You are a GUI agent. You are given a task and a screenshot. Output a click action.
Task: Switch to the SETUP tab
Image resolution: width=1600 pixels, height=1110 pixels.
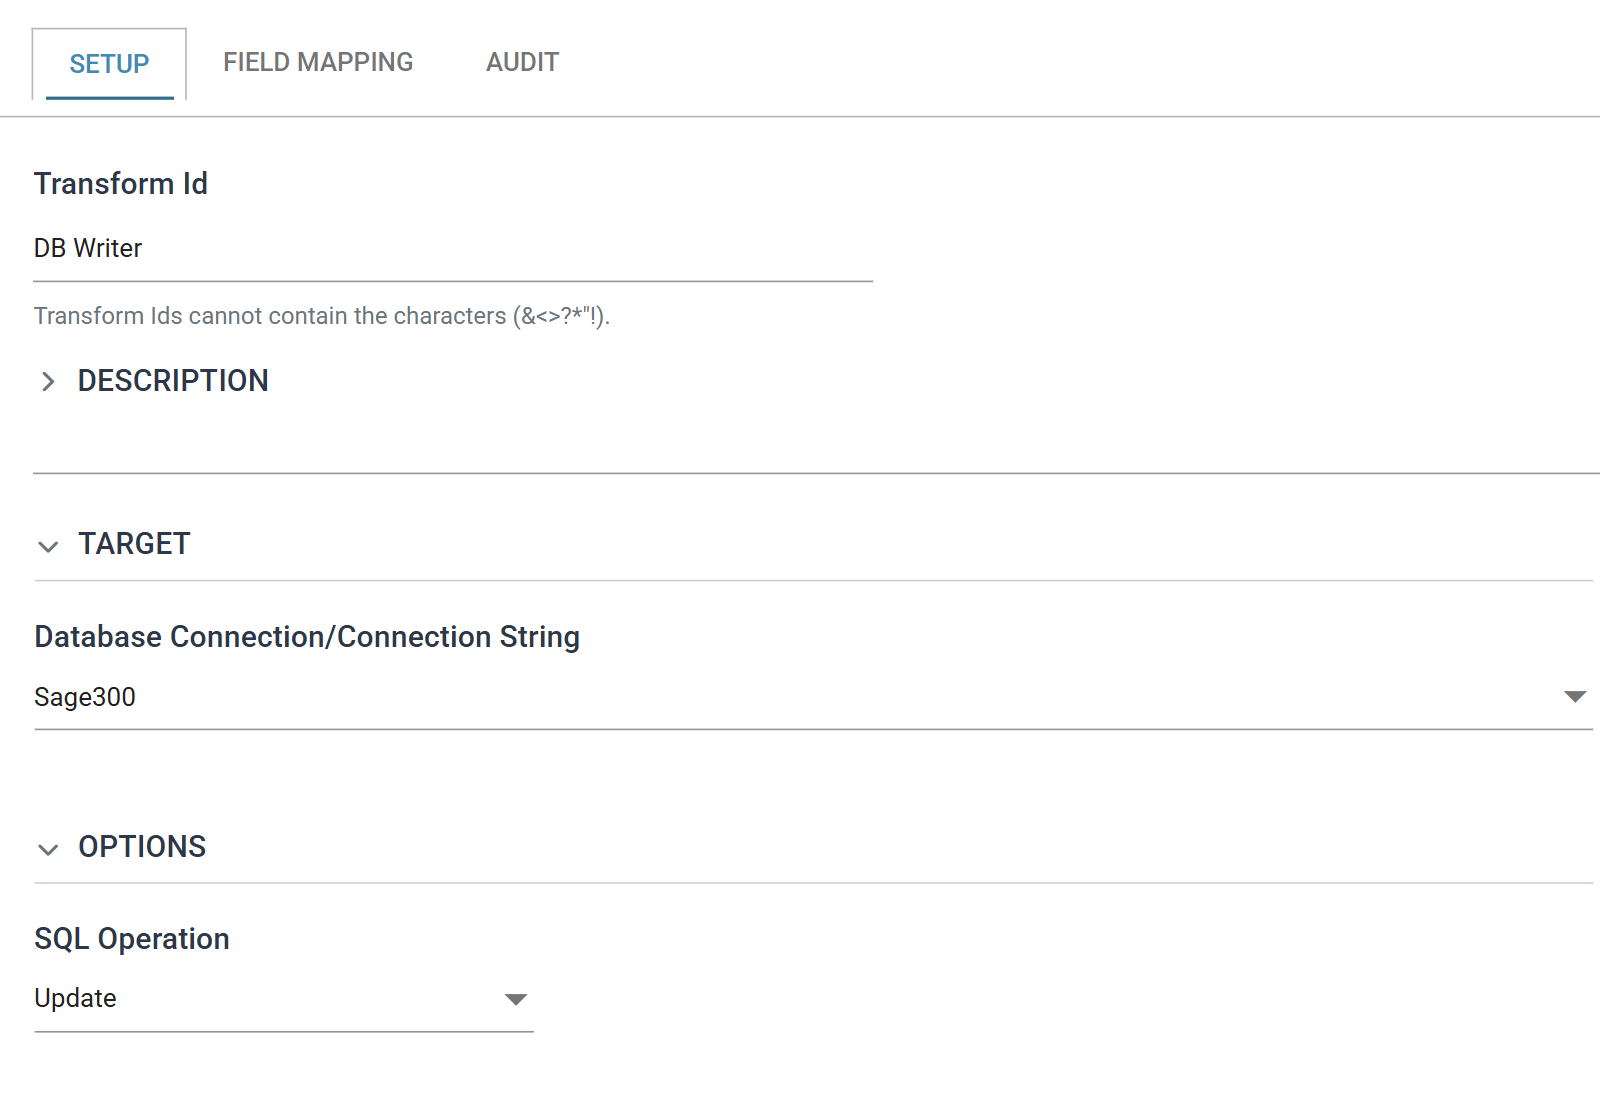109,64
